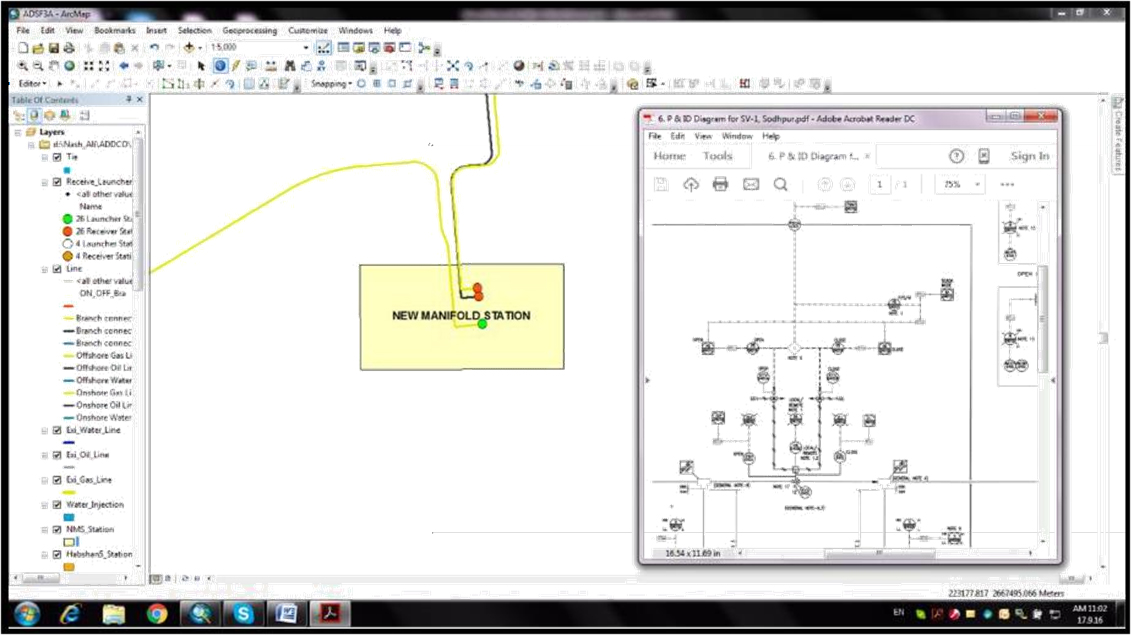Click the Sign In link in Acrobat
This screenshot has width=1131, height=635.
(x=1029, y=156)
